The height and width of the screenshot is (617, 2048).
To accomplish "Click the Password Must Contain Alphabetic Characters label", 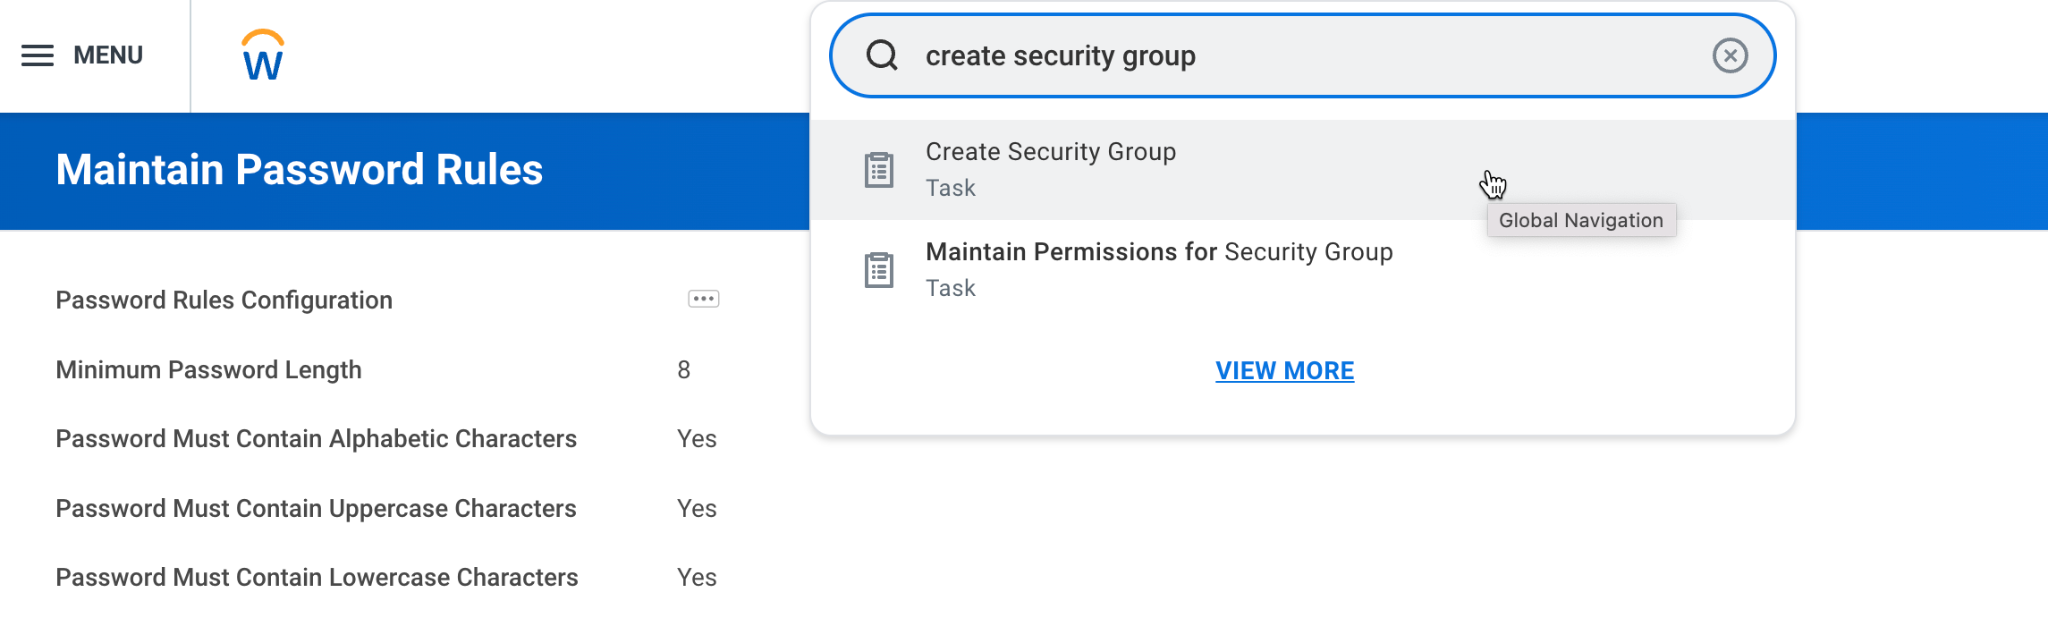I will [x=316, y=439].
